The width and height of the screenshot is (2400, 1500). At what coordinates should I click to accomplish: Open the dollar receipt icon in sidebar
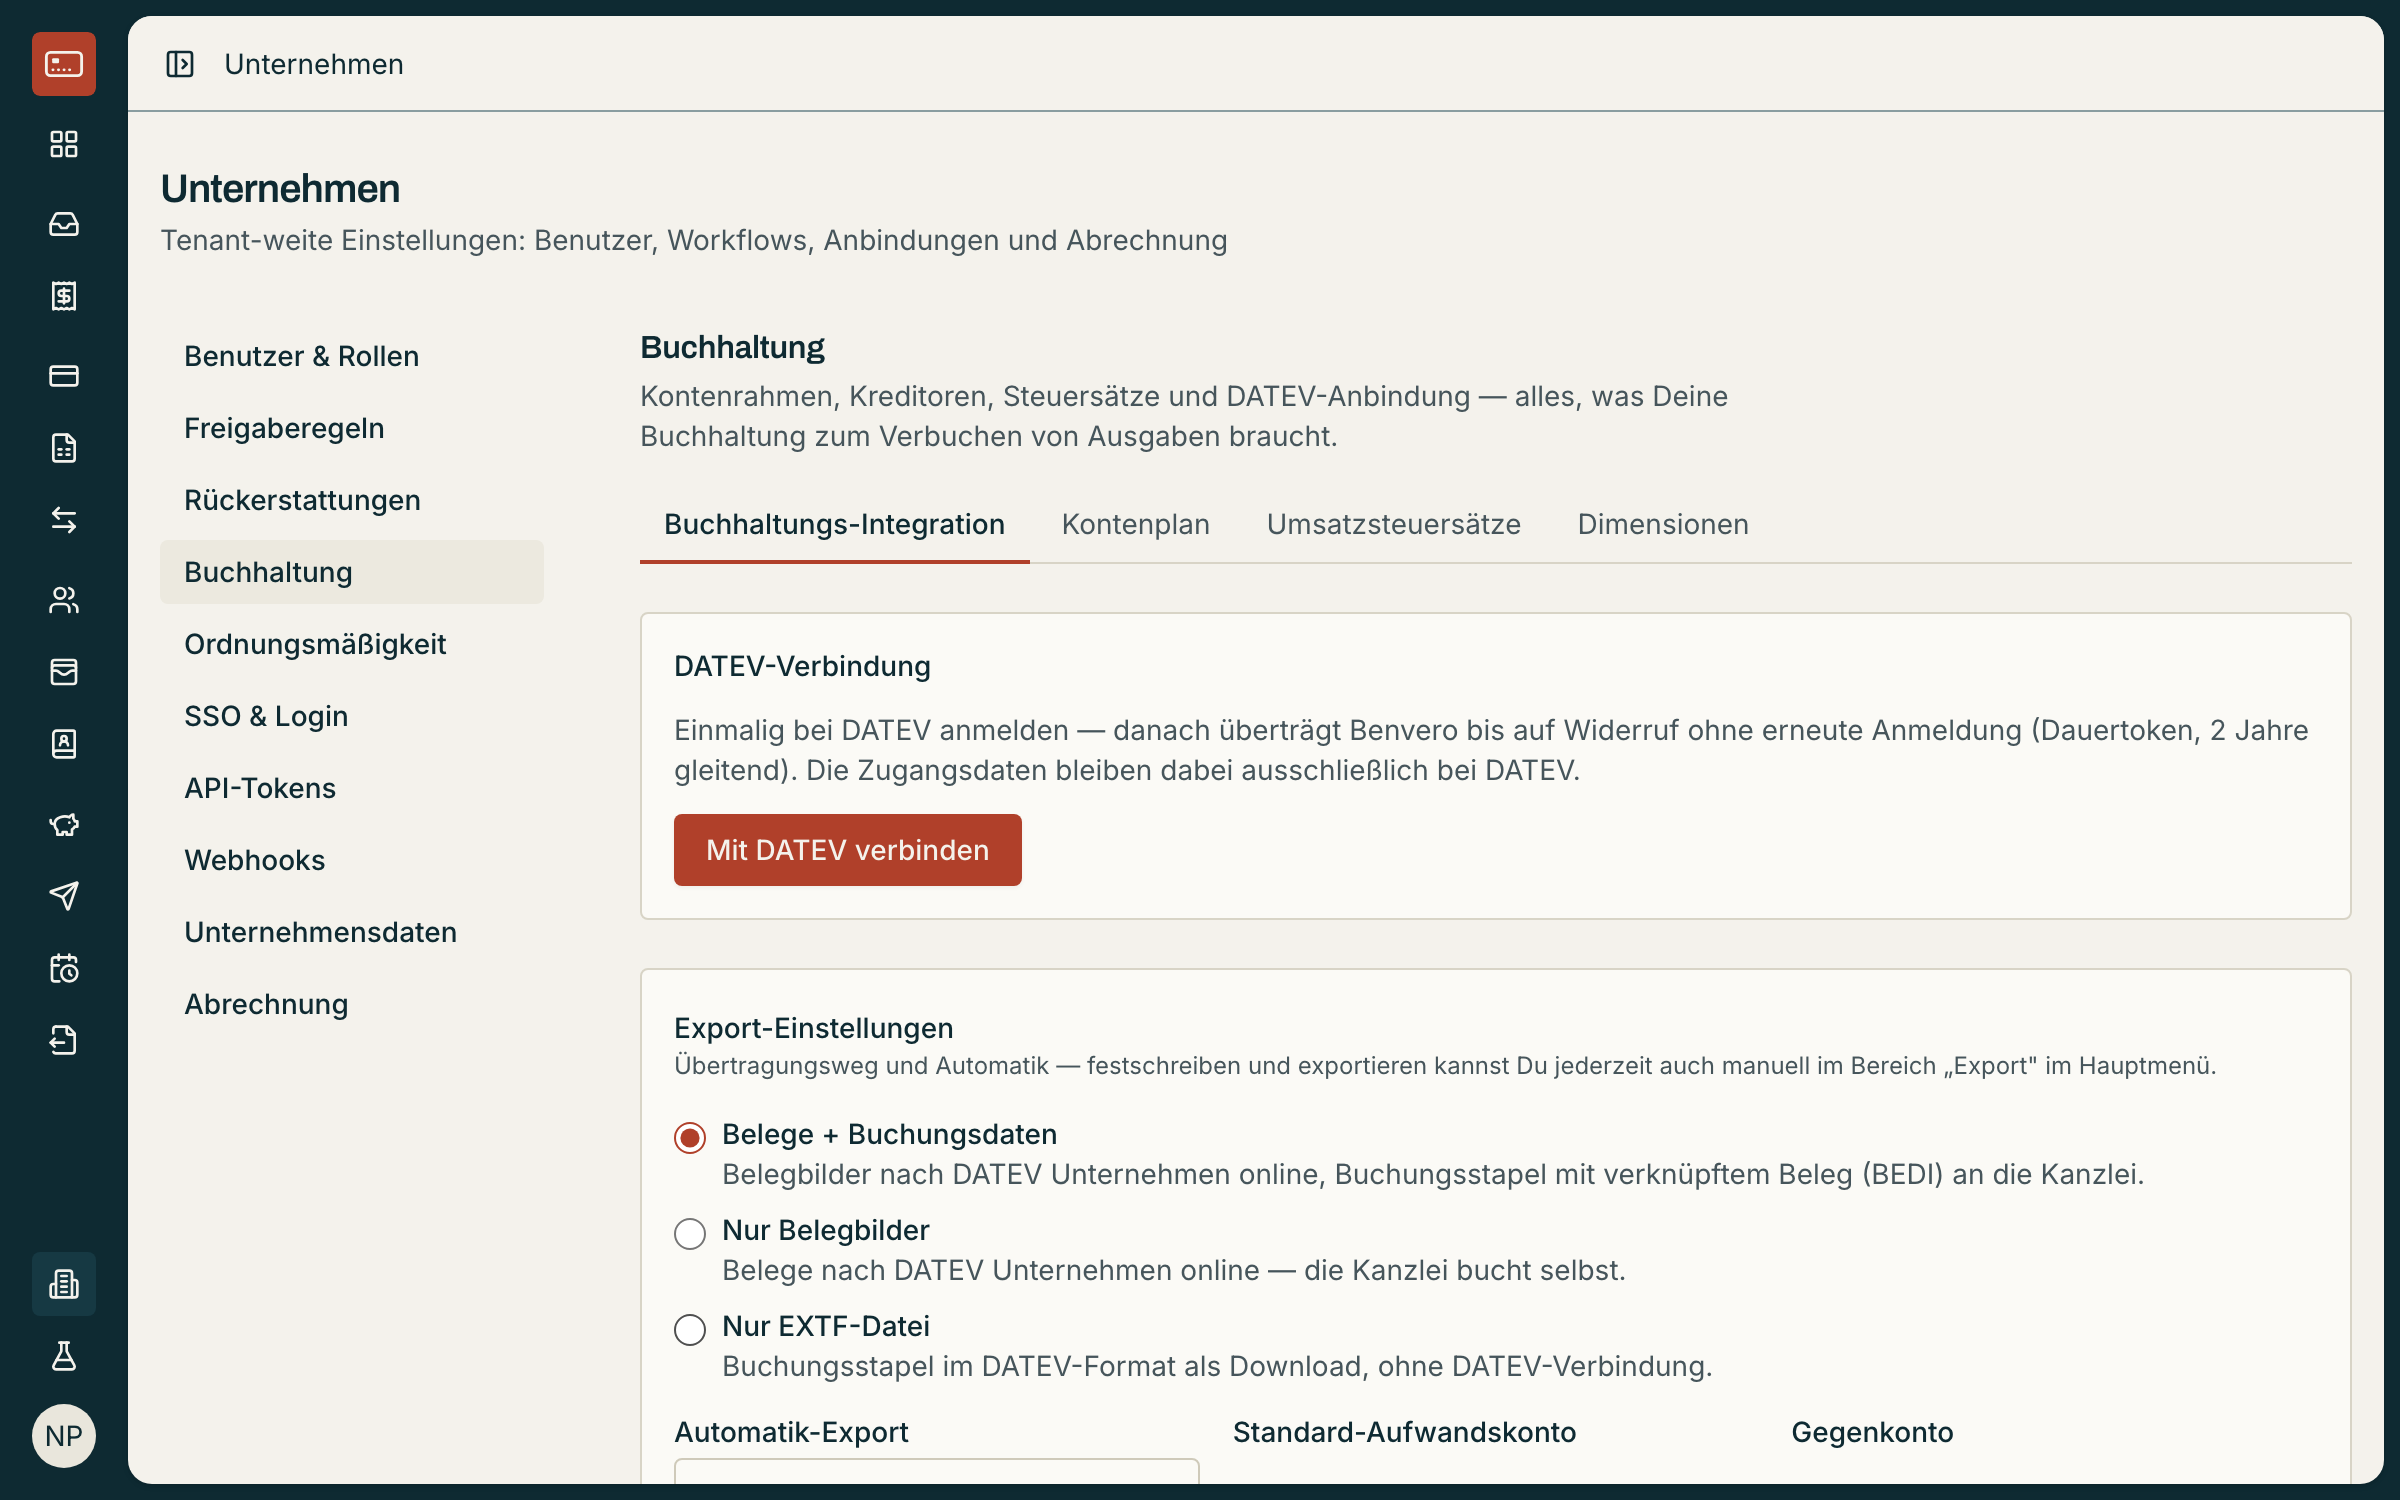point(64,296)
